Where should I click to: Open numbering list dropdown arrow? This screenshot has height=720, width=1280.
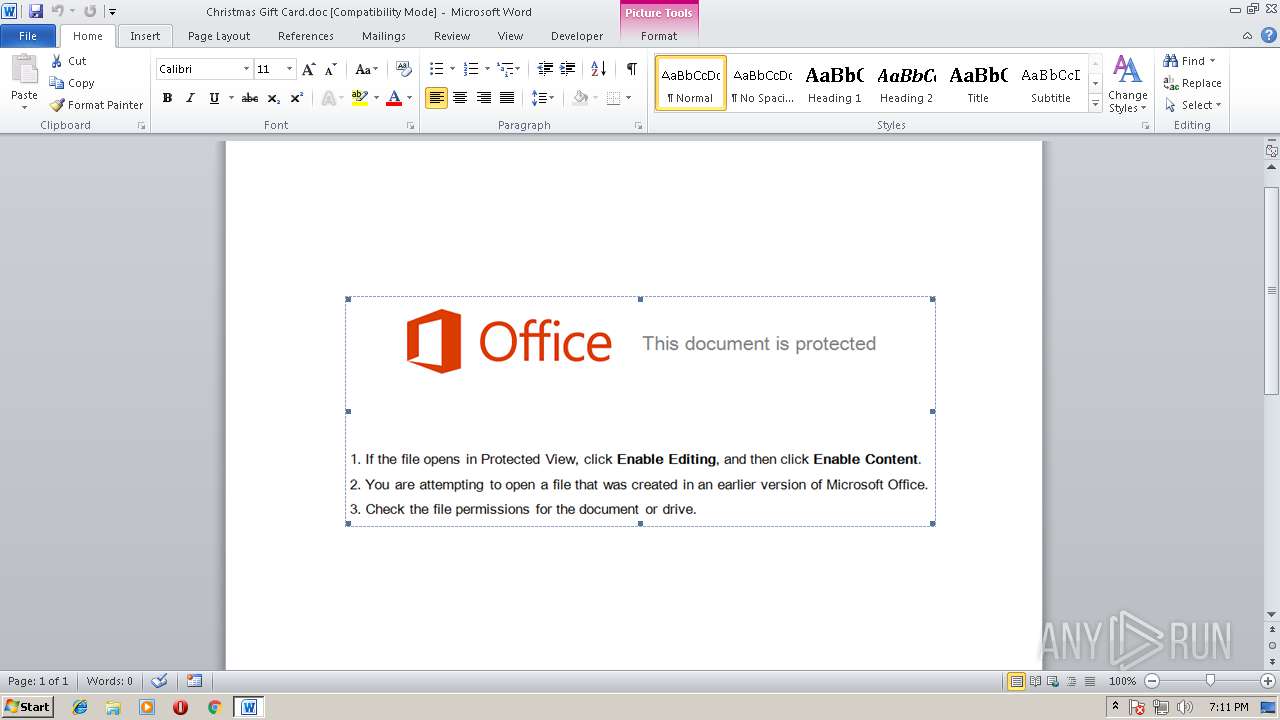[x=487, y=69]
